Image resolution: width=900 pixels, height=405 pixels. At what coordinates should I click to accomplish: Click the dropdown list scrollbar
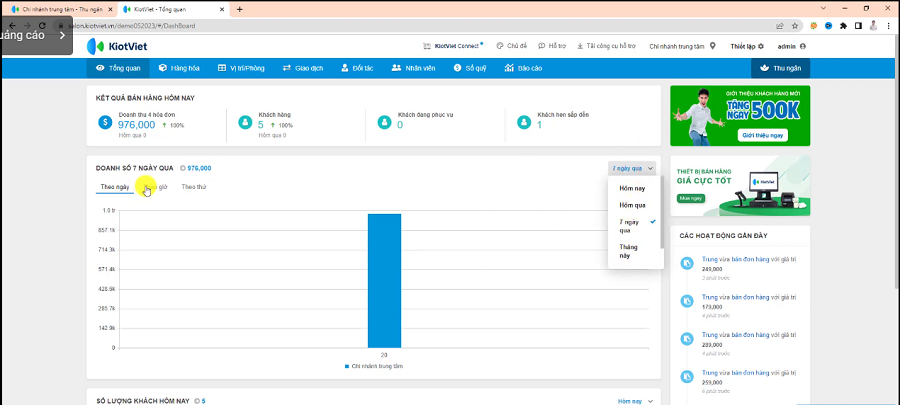click(662, 212)
